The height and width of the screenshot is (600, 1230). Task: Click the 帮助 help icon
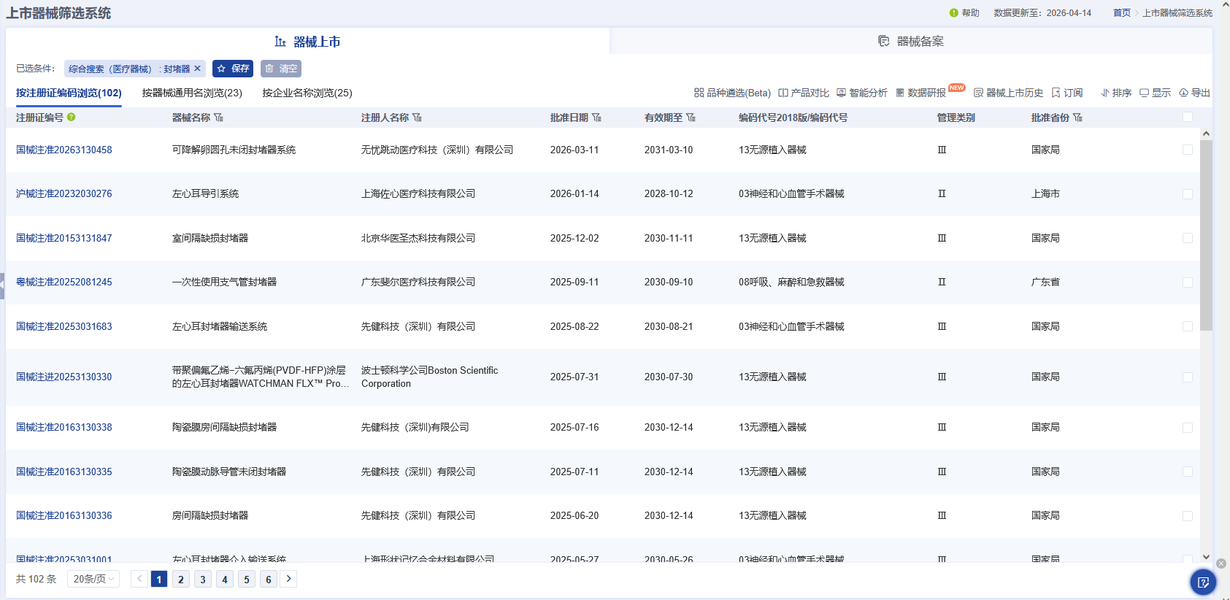[954, 13]
